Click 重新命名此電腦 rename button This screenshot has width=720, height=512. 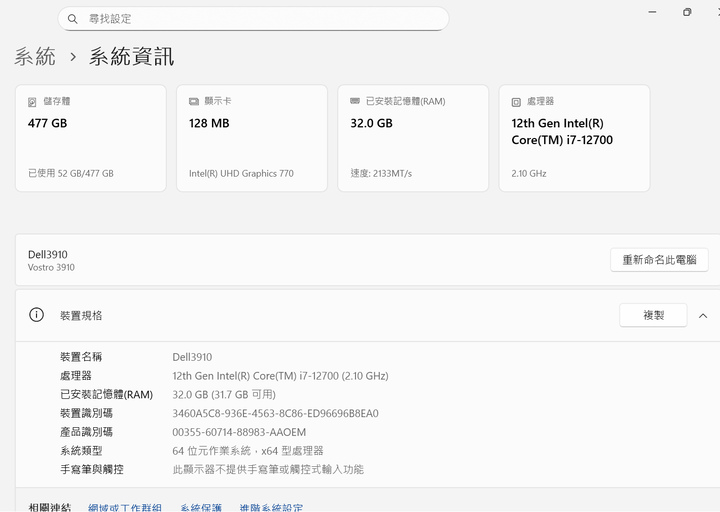tap(659, 260)
